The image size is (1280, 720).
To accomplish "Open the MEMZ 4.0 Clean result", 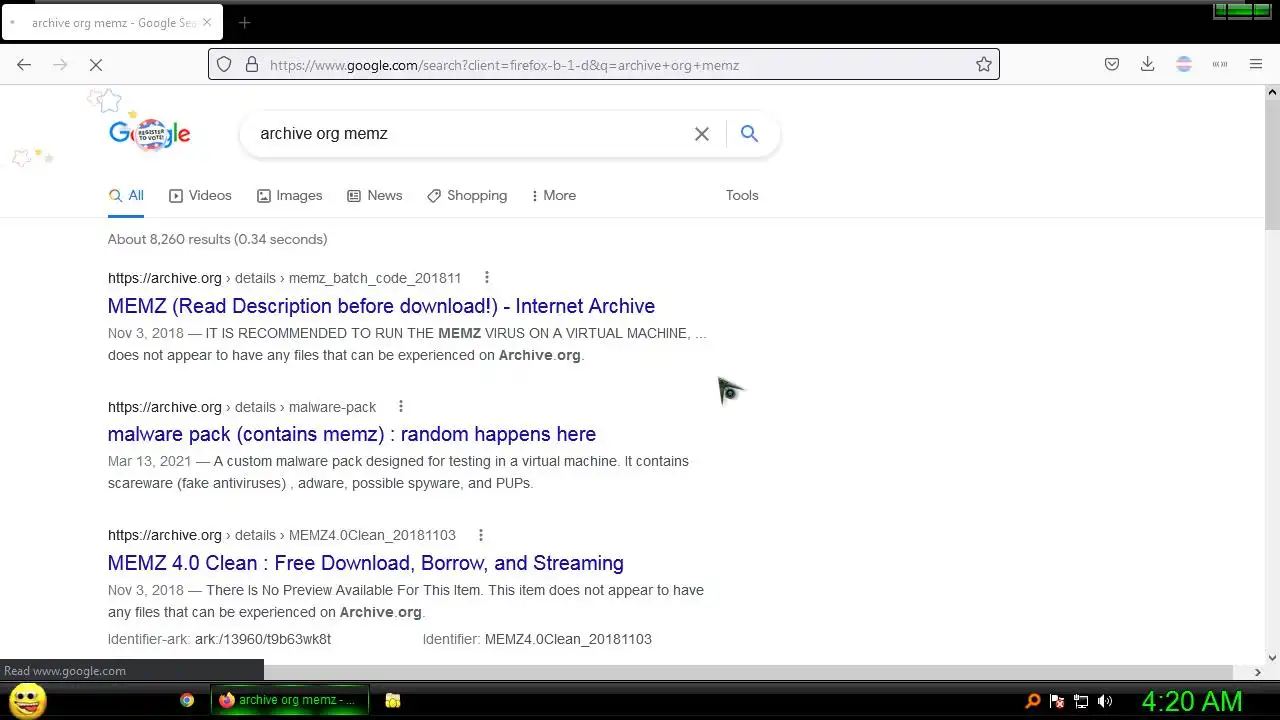I will tap(366, 563).
